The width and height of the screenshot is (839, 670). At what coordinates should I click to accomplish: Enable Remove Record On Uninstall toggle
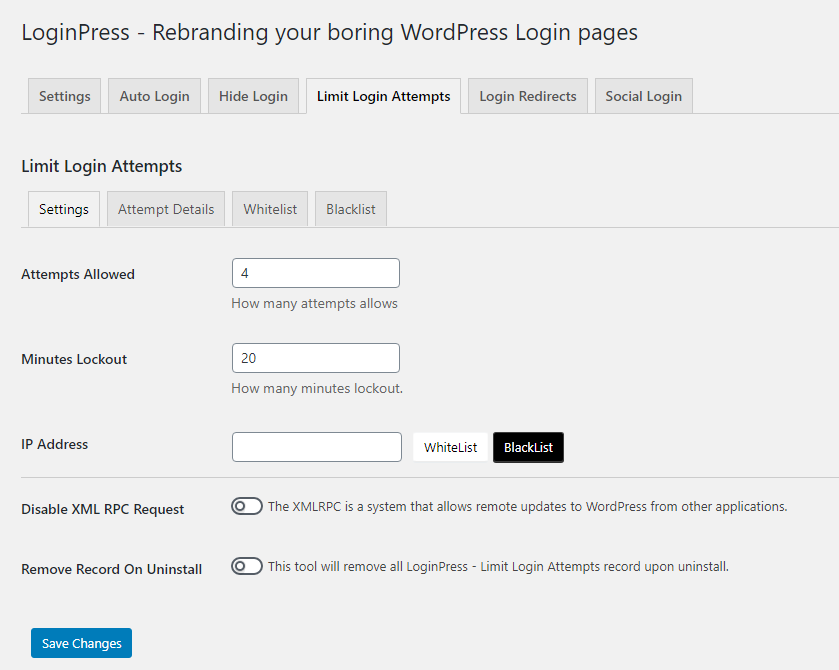point(247,566)
